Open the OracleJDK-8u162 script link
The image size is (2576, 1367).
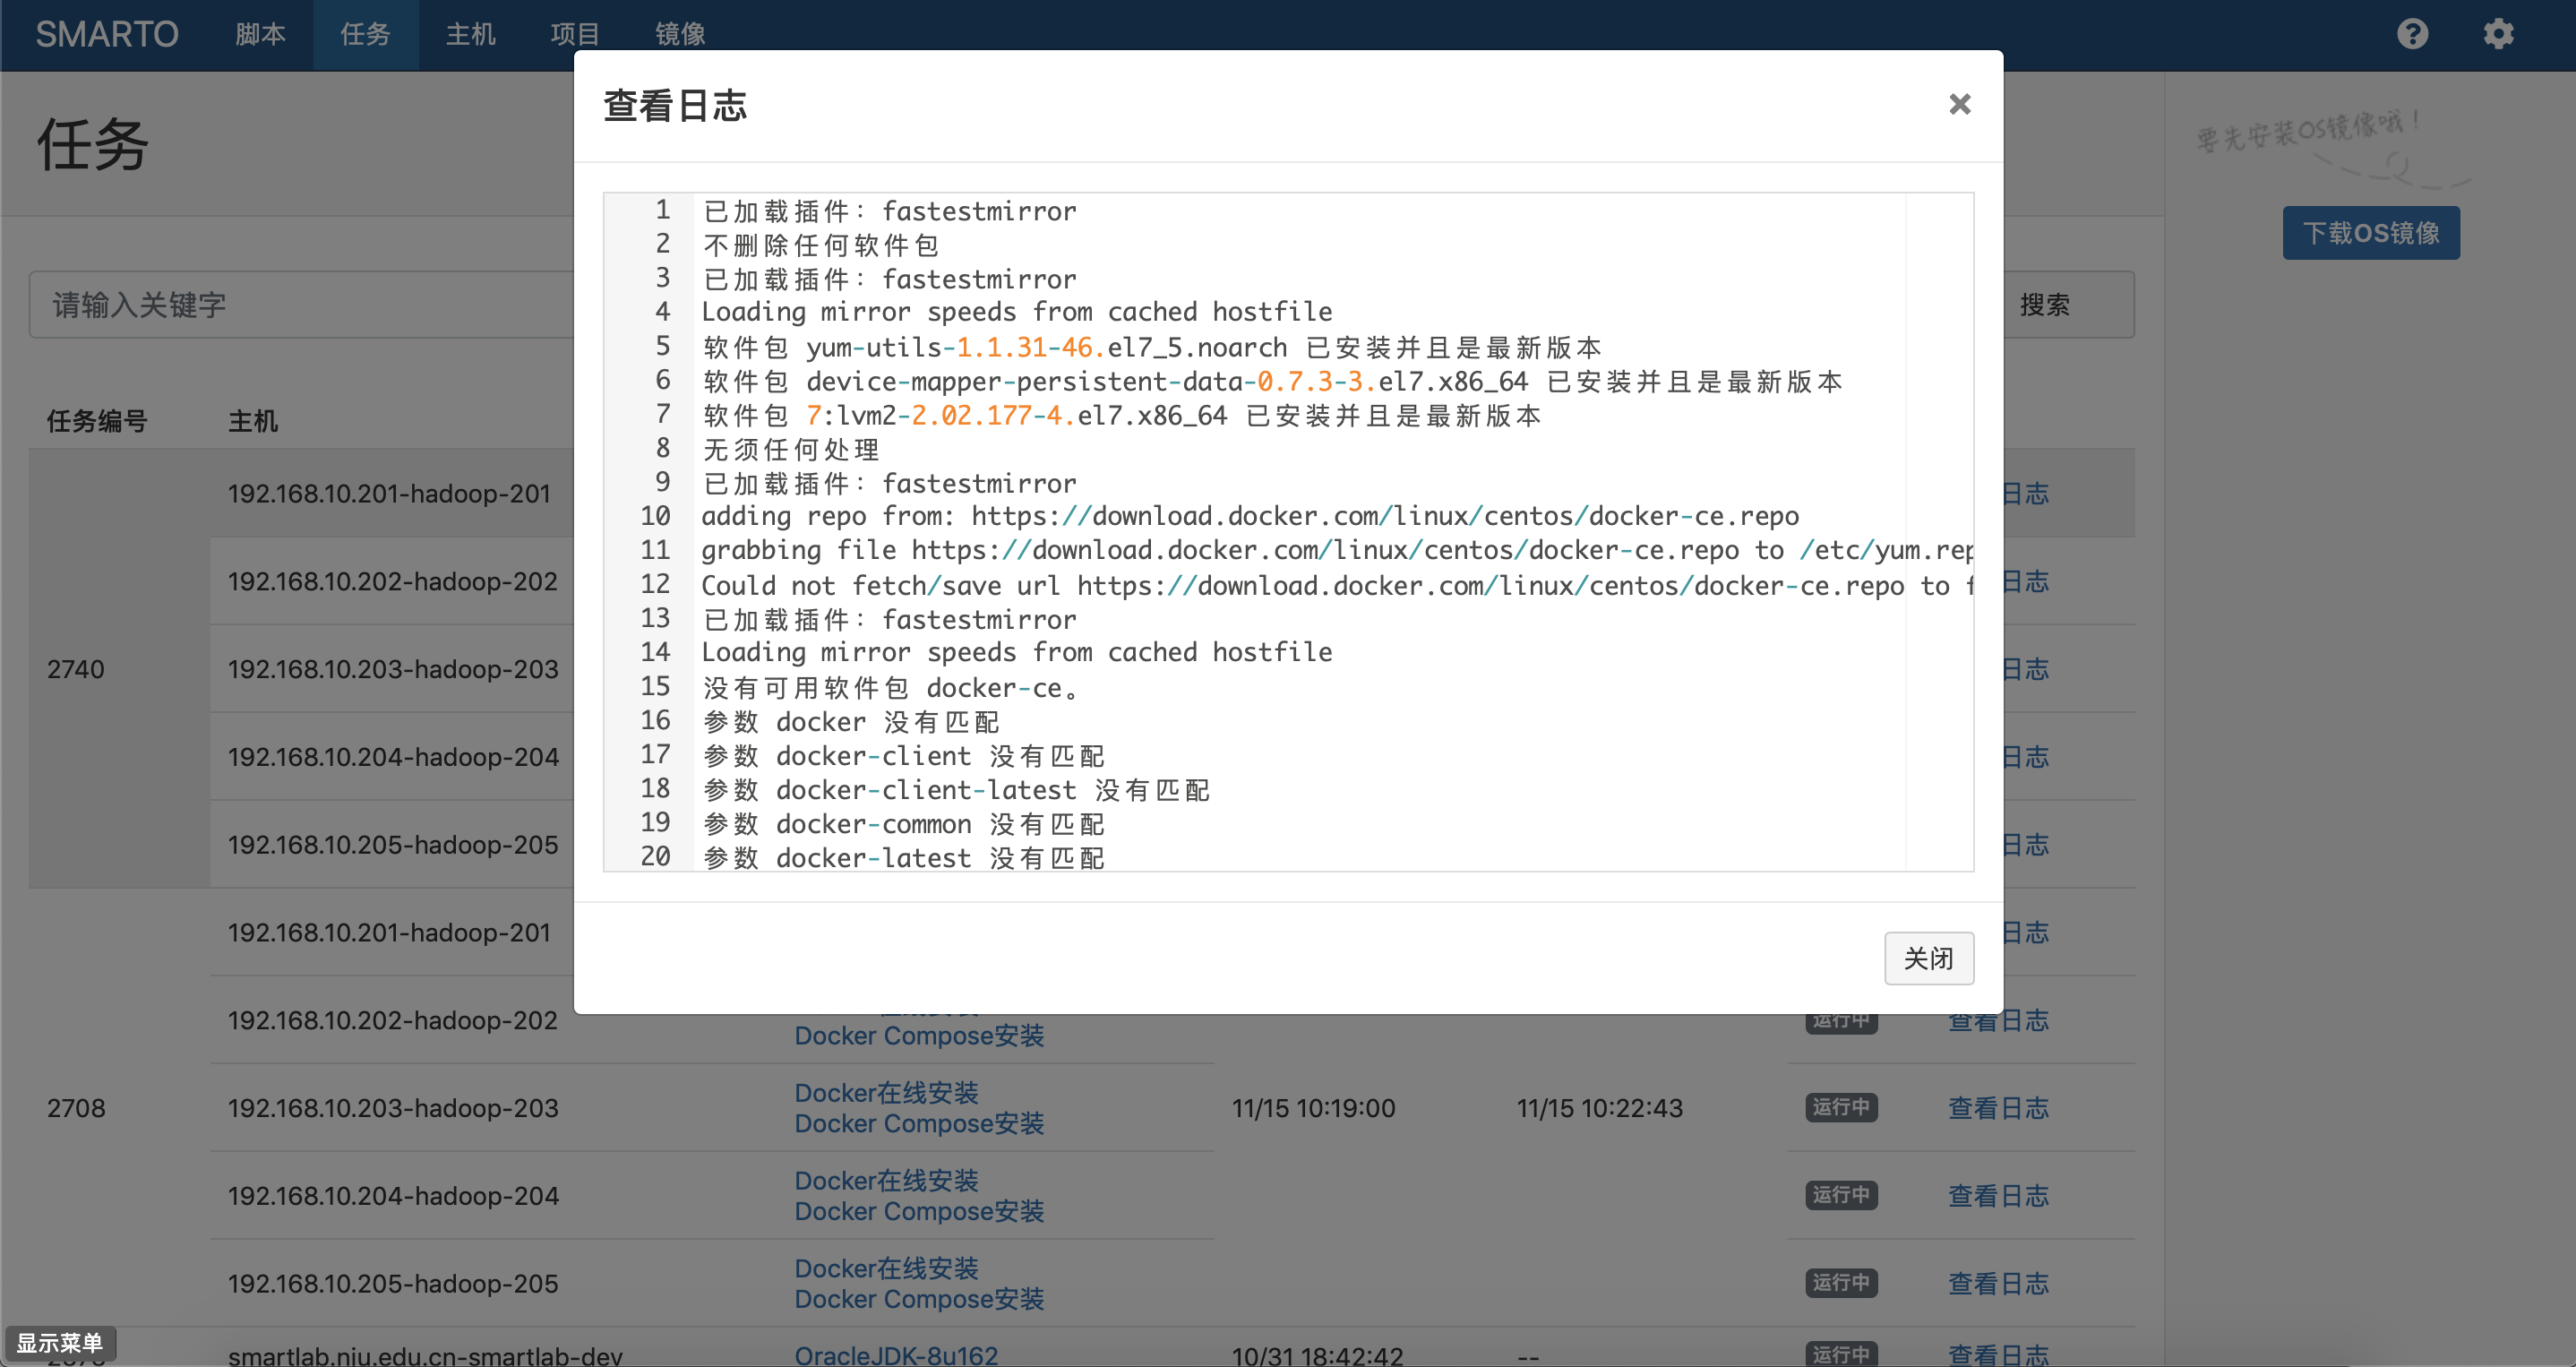pos(896,1355)
